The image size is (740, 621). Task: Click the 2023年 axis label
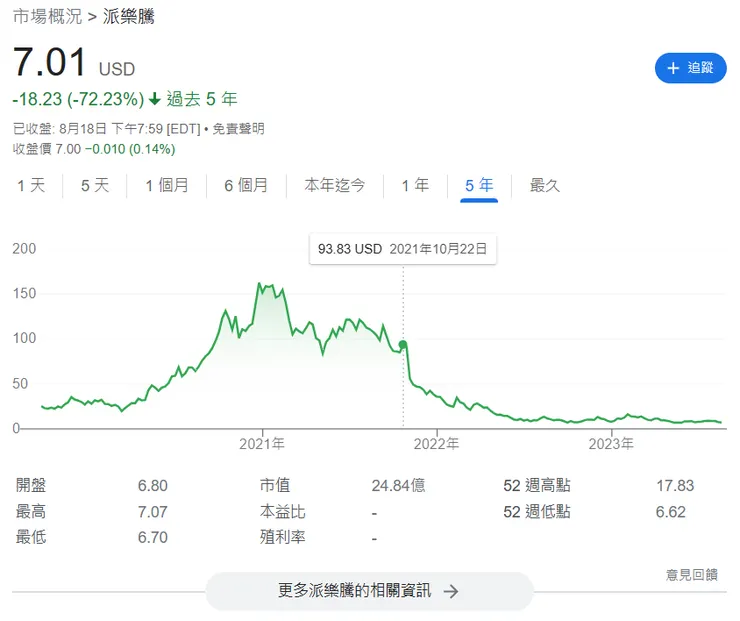coord(611,444)
